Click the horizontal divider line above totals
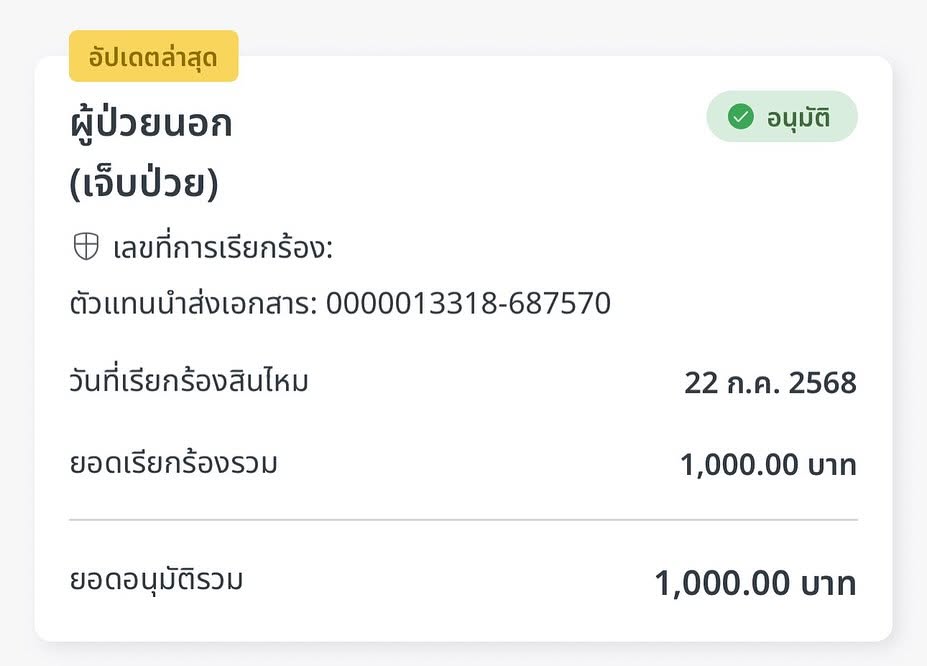Screen dimensions: 927x666 [464, 520]
